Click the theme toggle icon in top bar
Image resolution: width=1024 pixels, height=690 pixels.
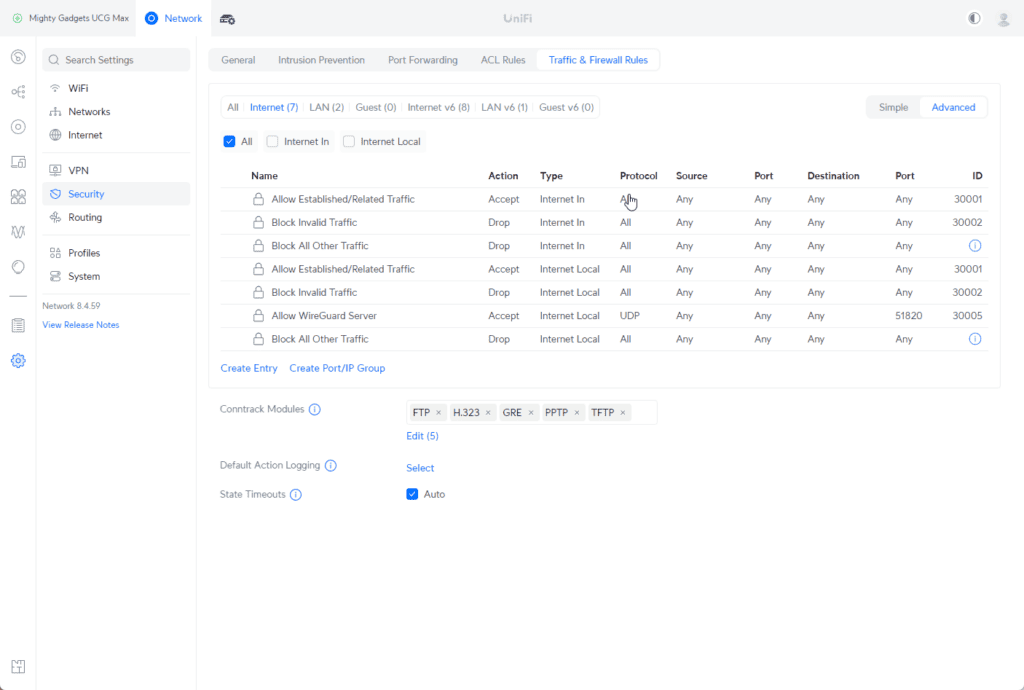click(x=975, y=18)
